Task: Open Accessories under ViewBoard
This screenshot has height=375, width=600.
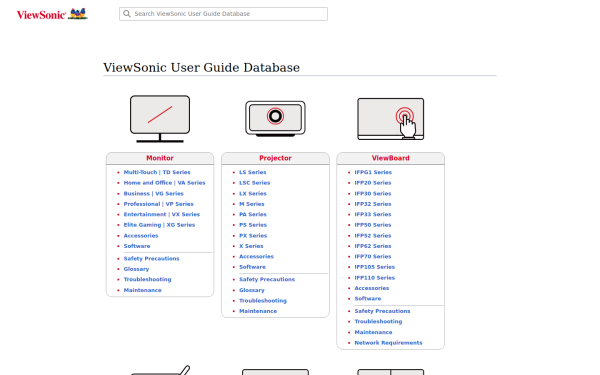Action: click(372, 288)
